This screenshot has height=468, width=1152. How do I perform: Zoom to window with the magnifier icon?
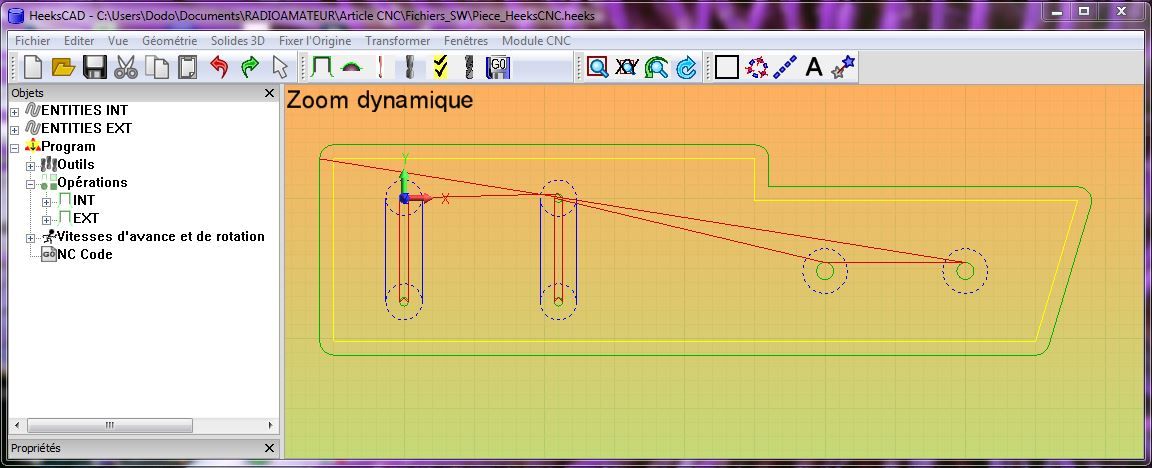[x=597, y=68]
